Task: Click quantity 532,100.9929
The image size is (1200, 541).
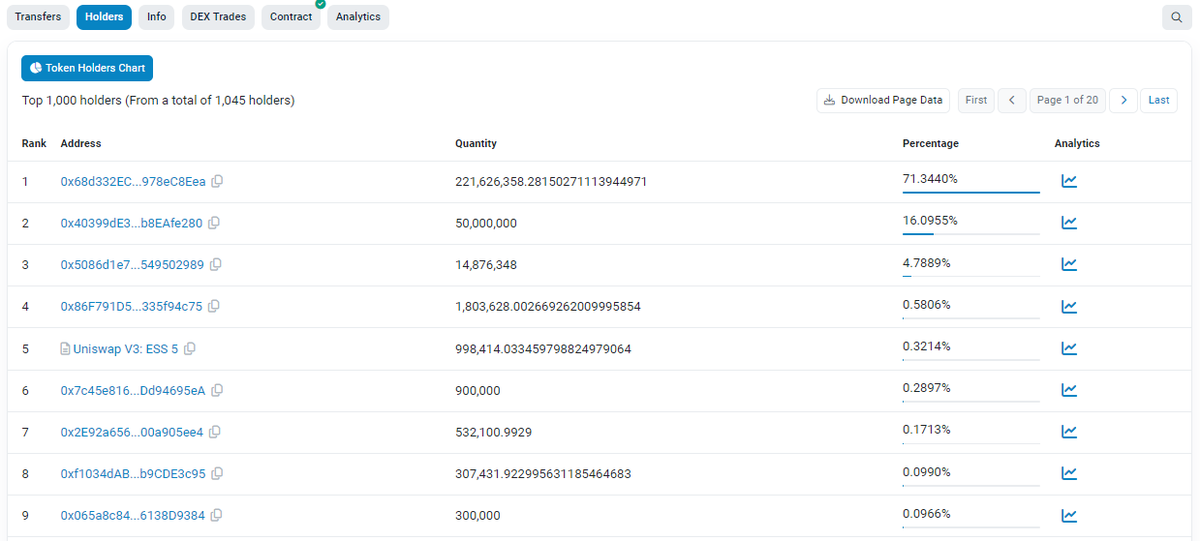Action: pyautogui.click(x=493, y=432)
